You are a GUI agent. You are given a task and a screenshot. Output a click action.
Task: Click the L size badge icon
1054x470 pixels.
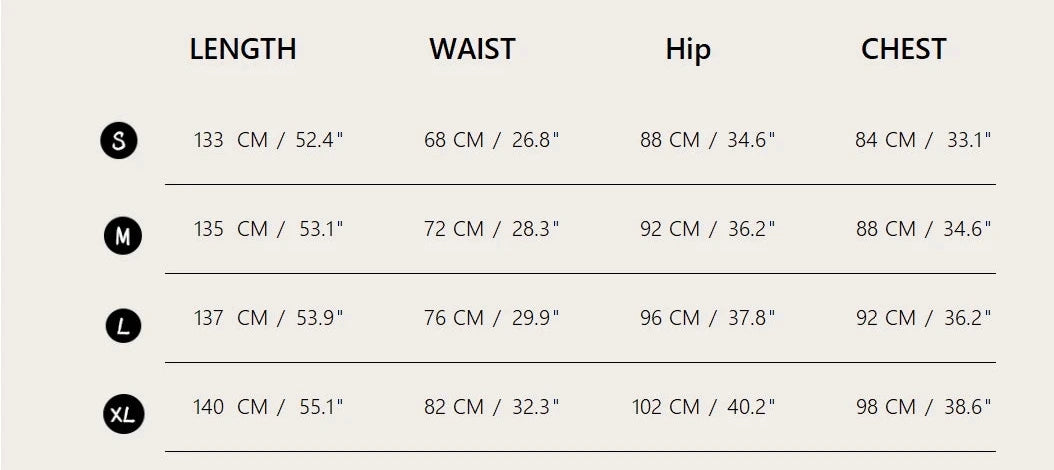[x=123, y=325]
